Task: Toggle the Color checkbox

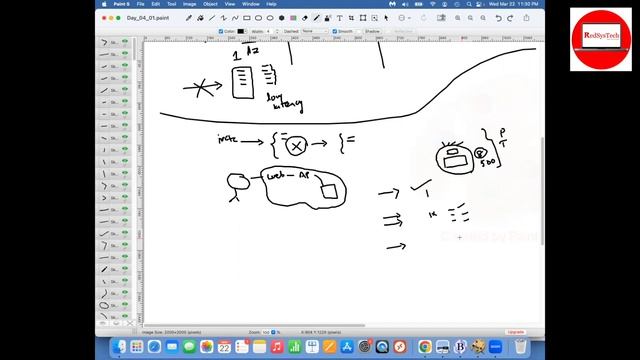Action: [x=221, y=31]
